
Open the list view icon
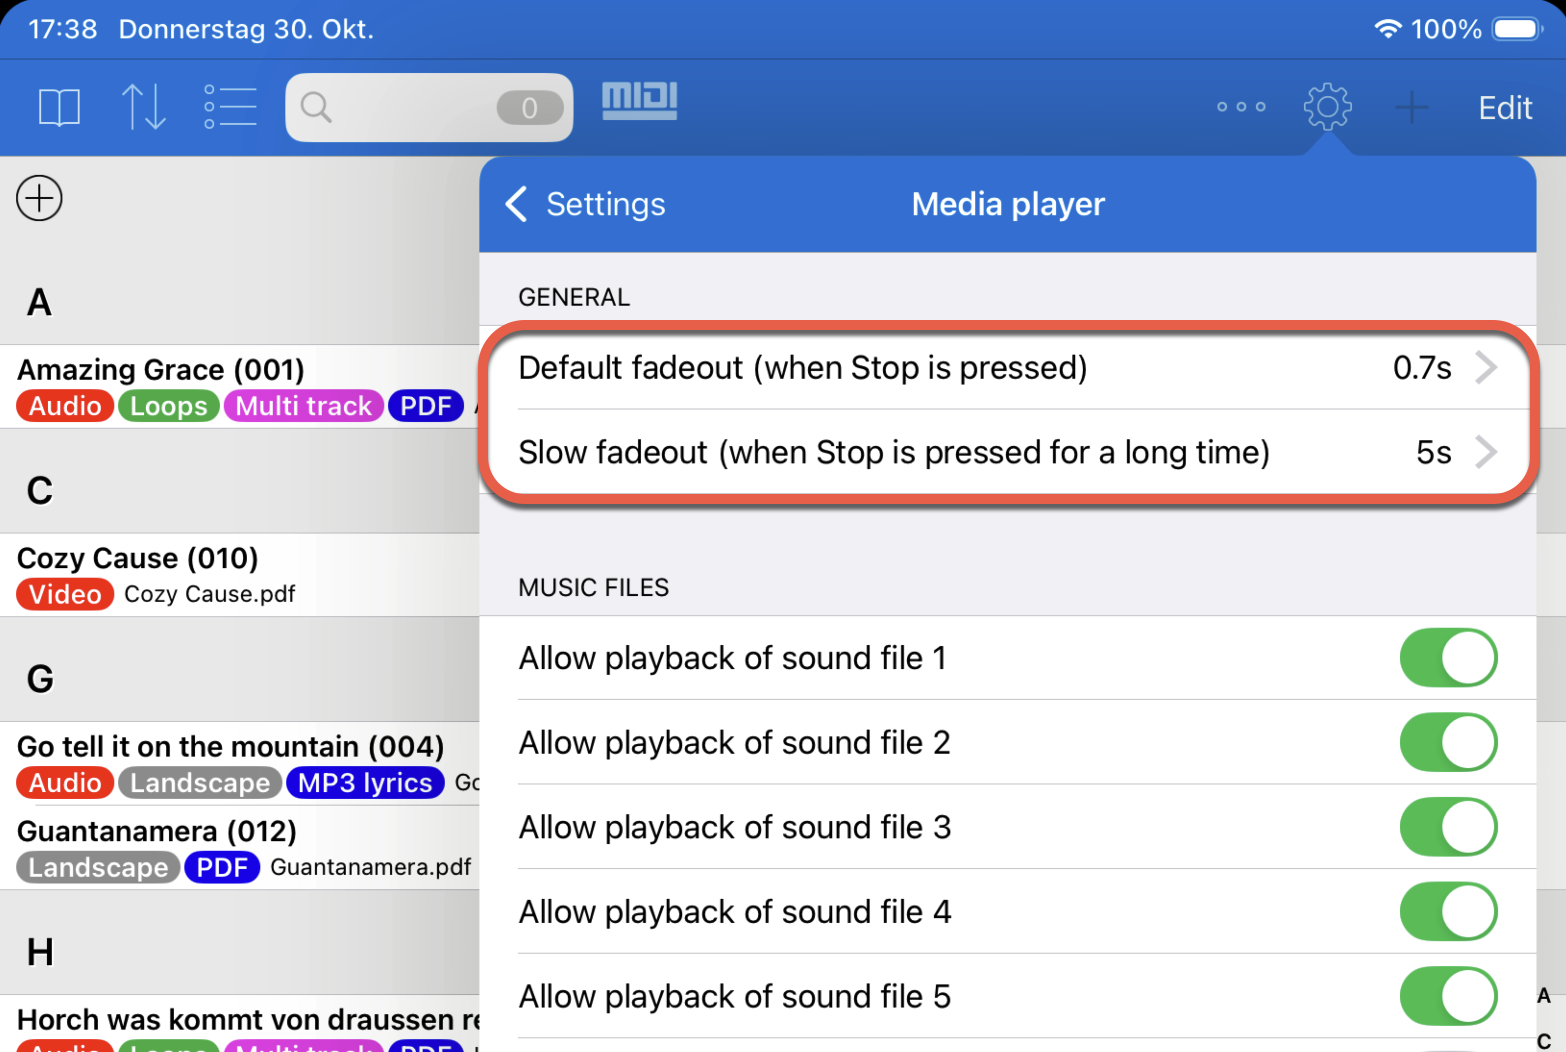(x=230, y=107)
